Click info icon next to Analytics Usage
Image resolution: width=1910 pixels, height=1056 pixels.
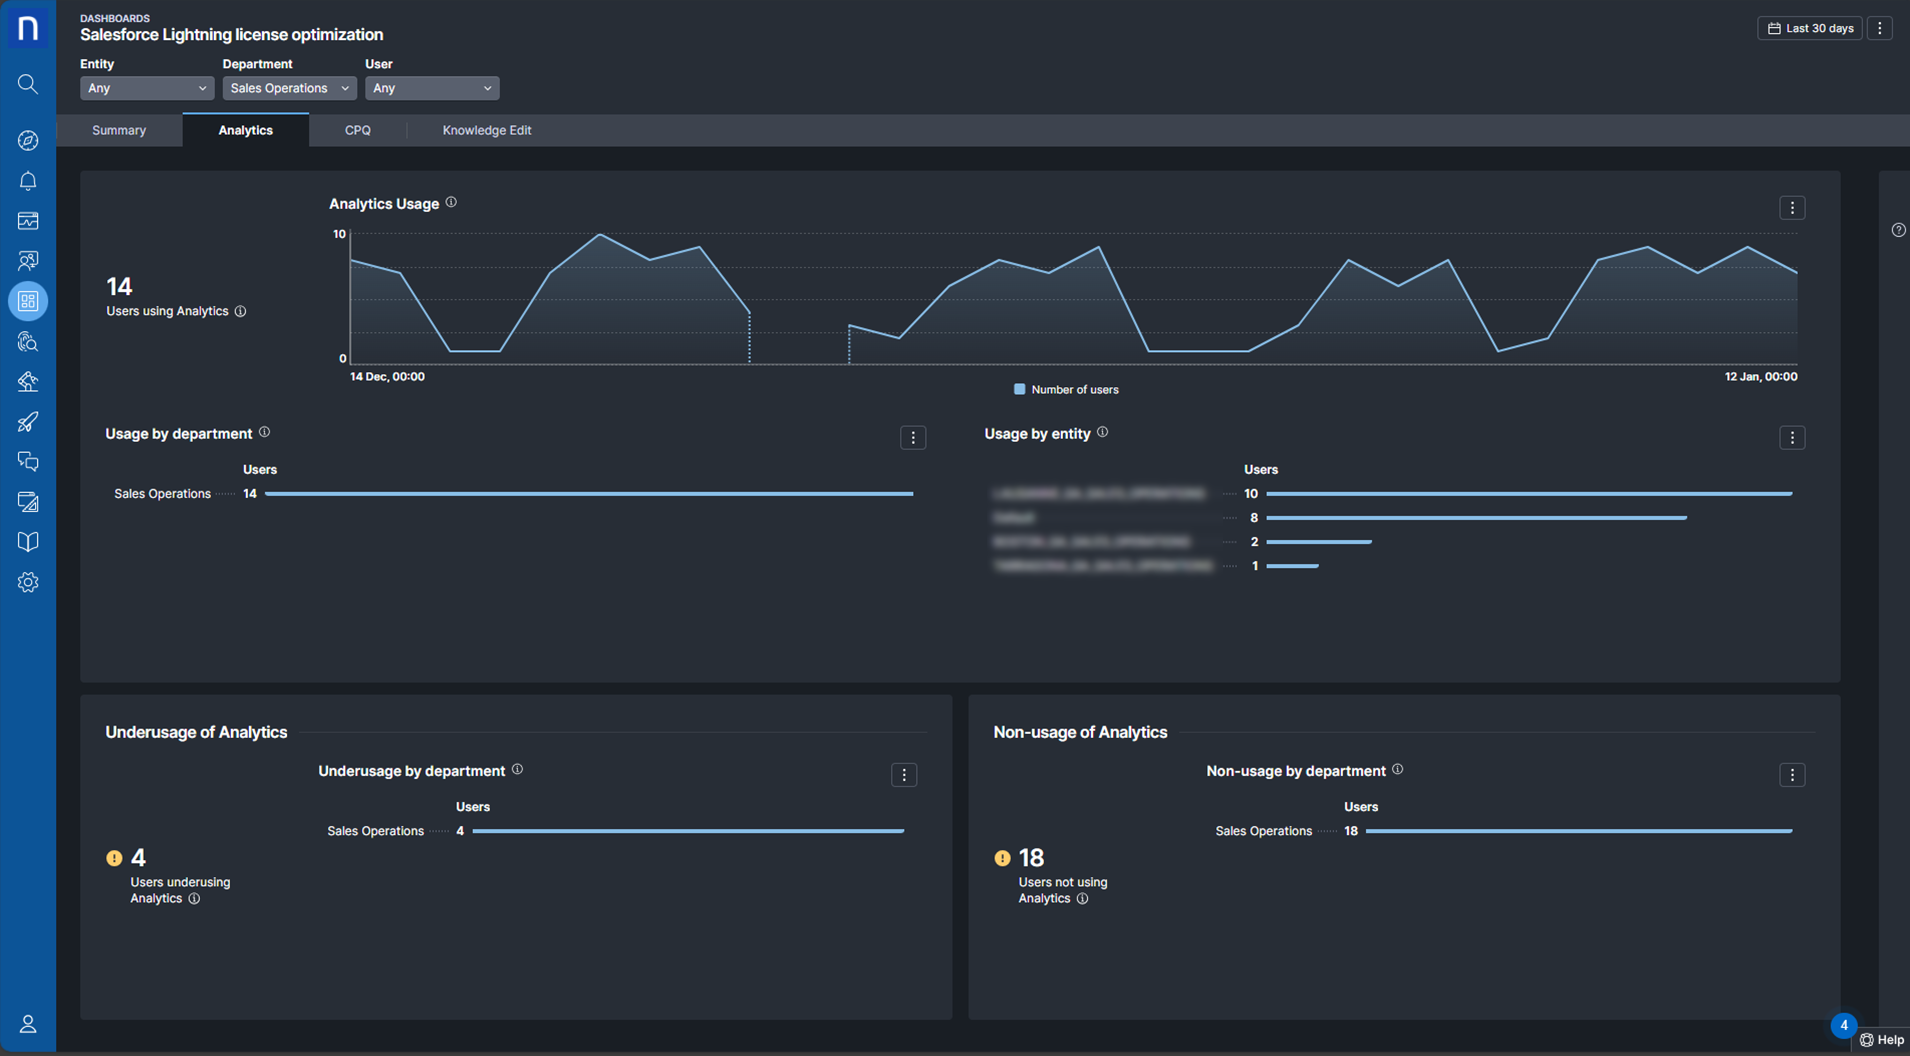coord(451,202)
